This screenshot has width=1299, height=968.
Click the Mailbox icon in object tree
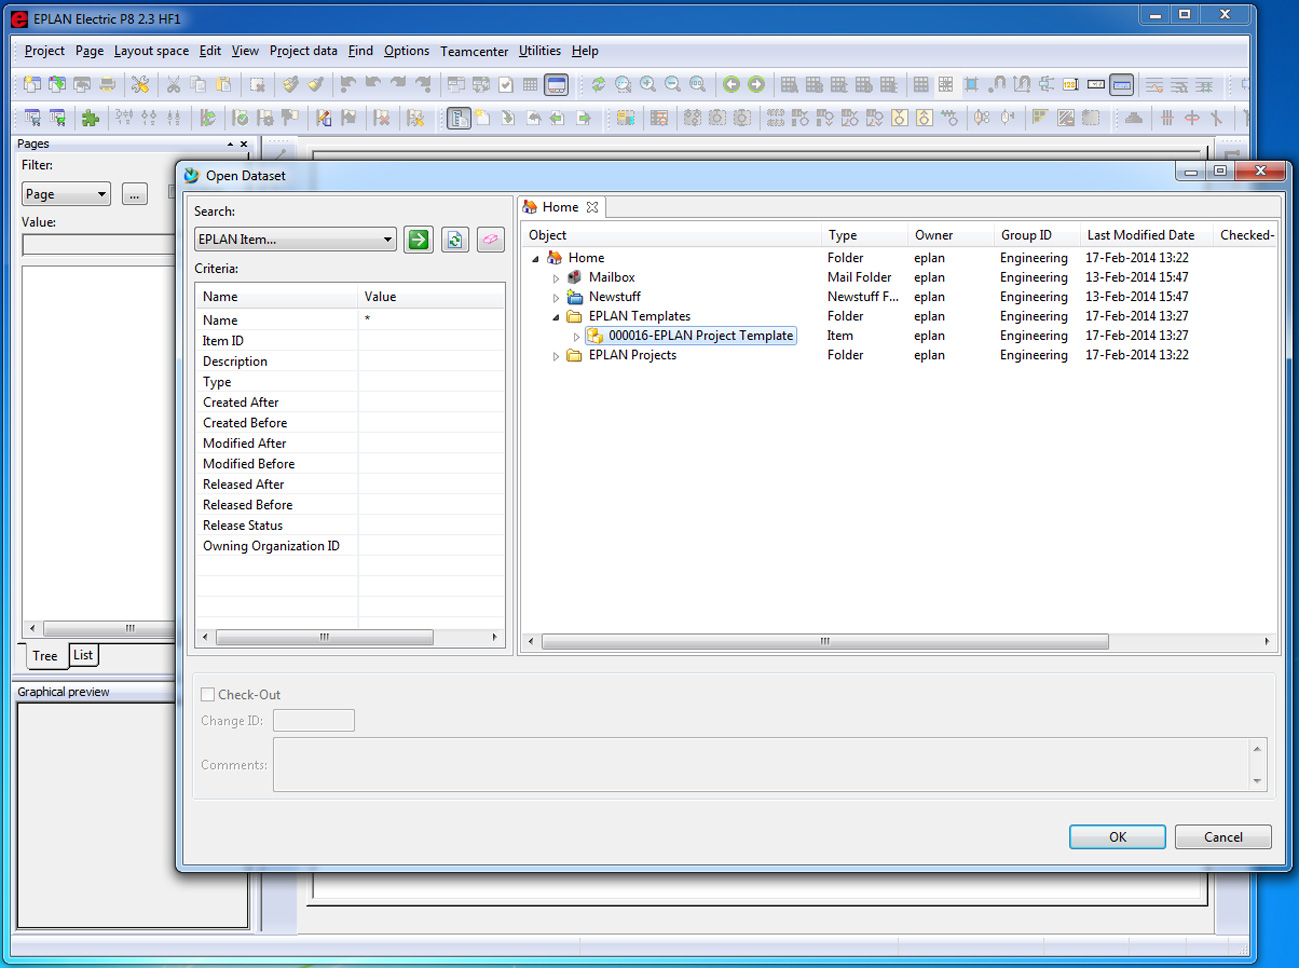(575, 277)
